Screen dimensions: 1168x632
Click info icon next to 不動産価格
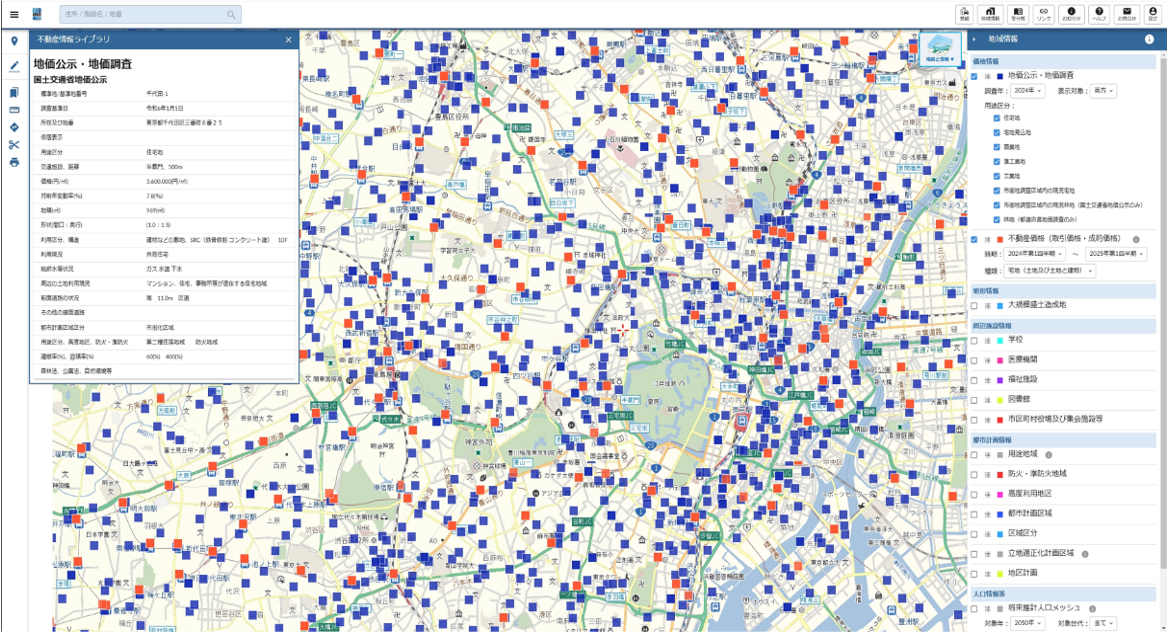(1136, 240)
